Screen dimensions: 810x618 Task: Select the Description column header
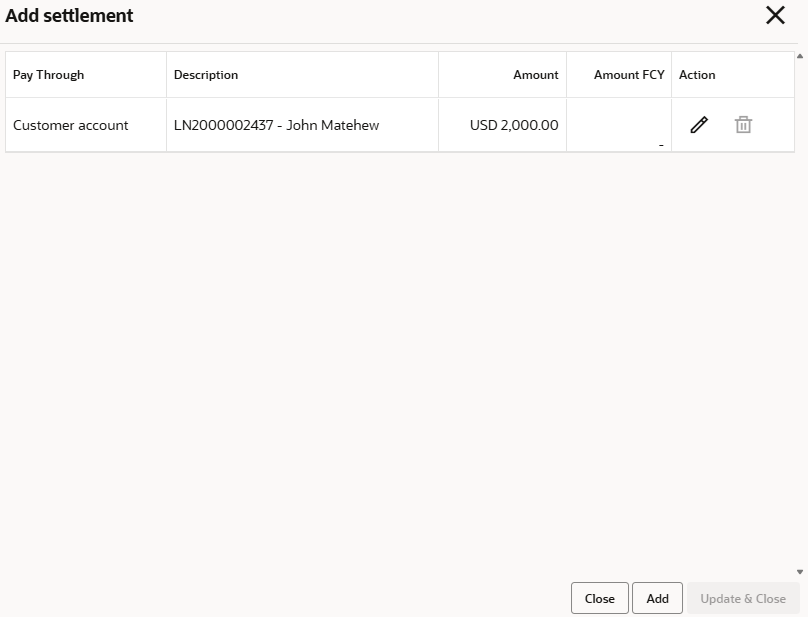(x=303, y=75)
